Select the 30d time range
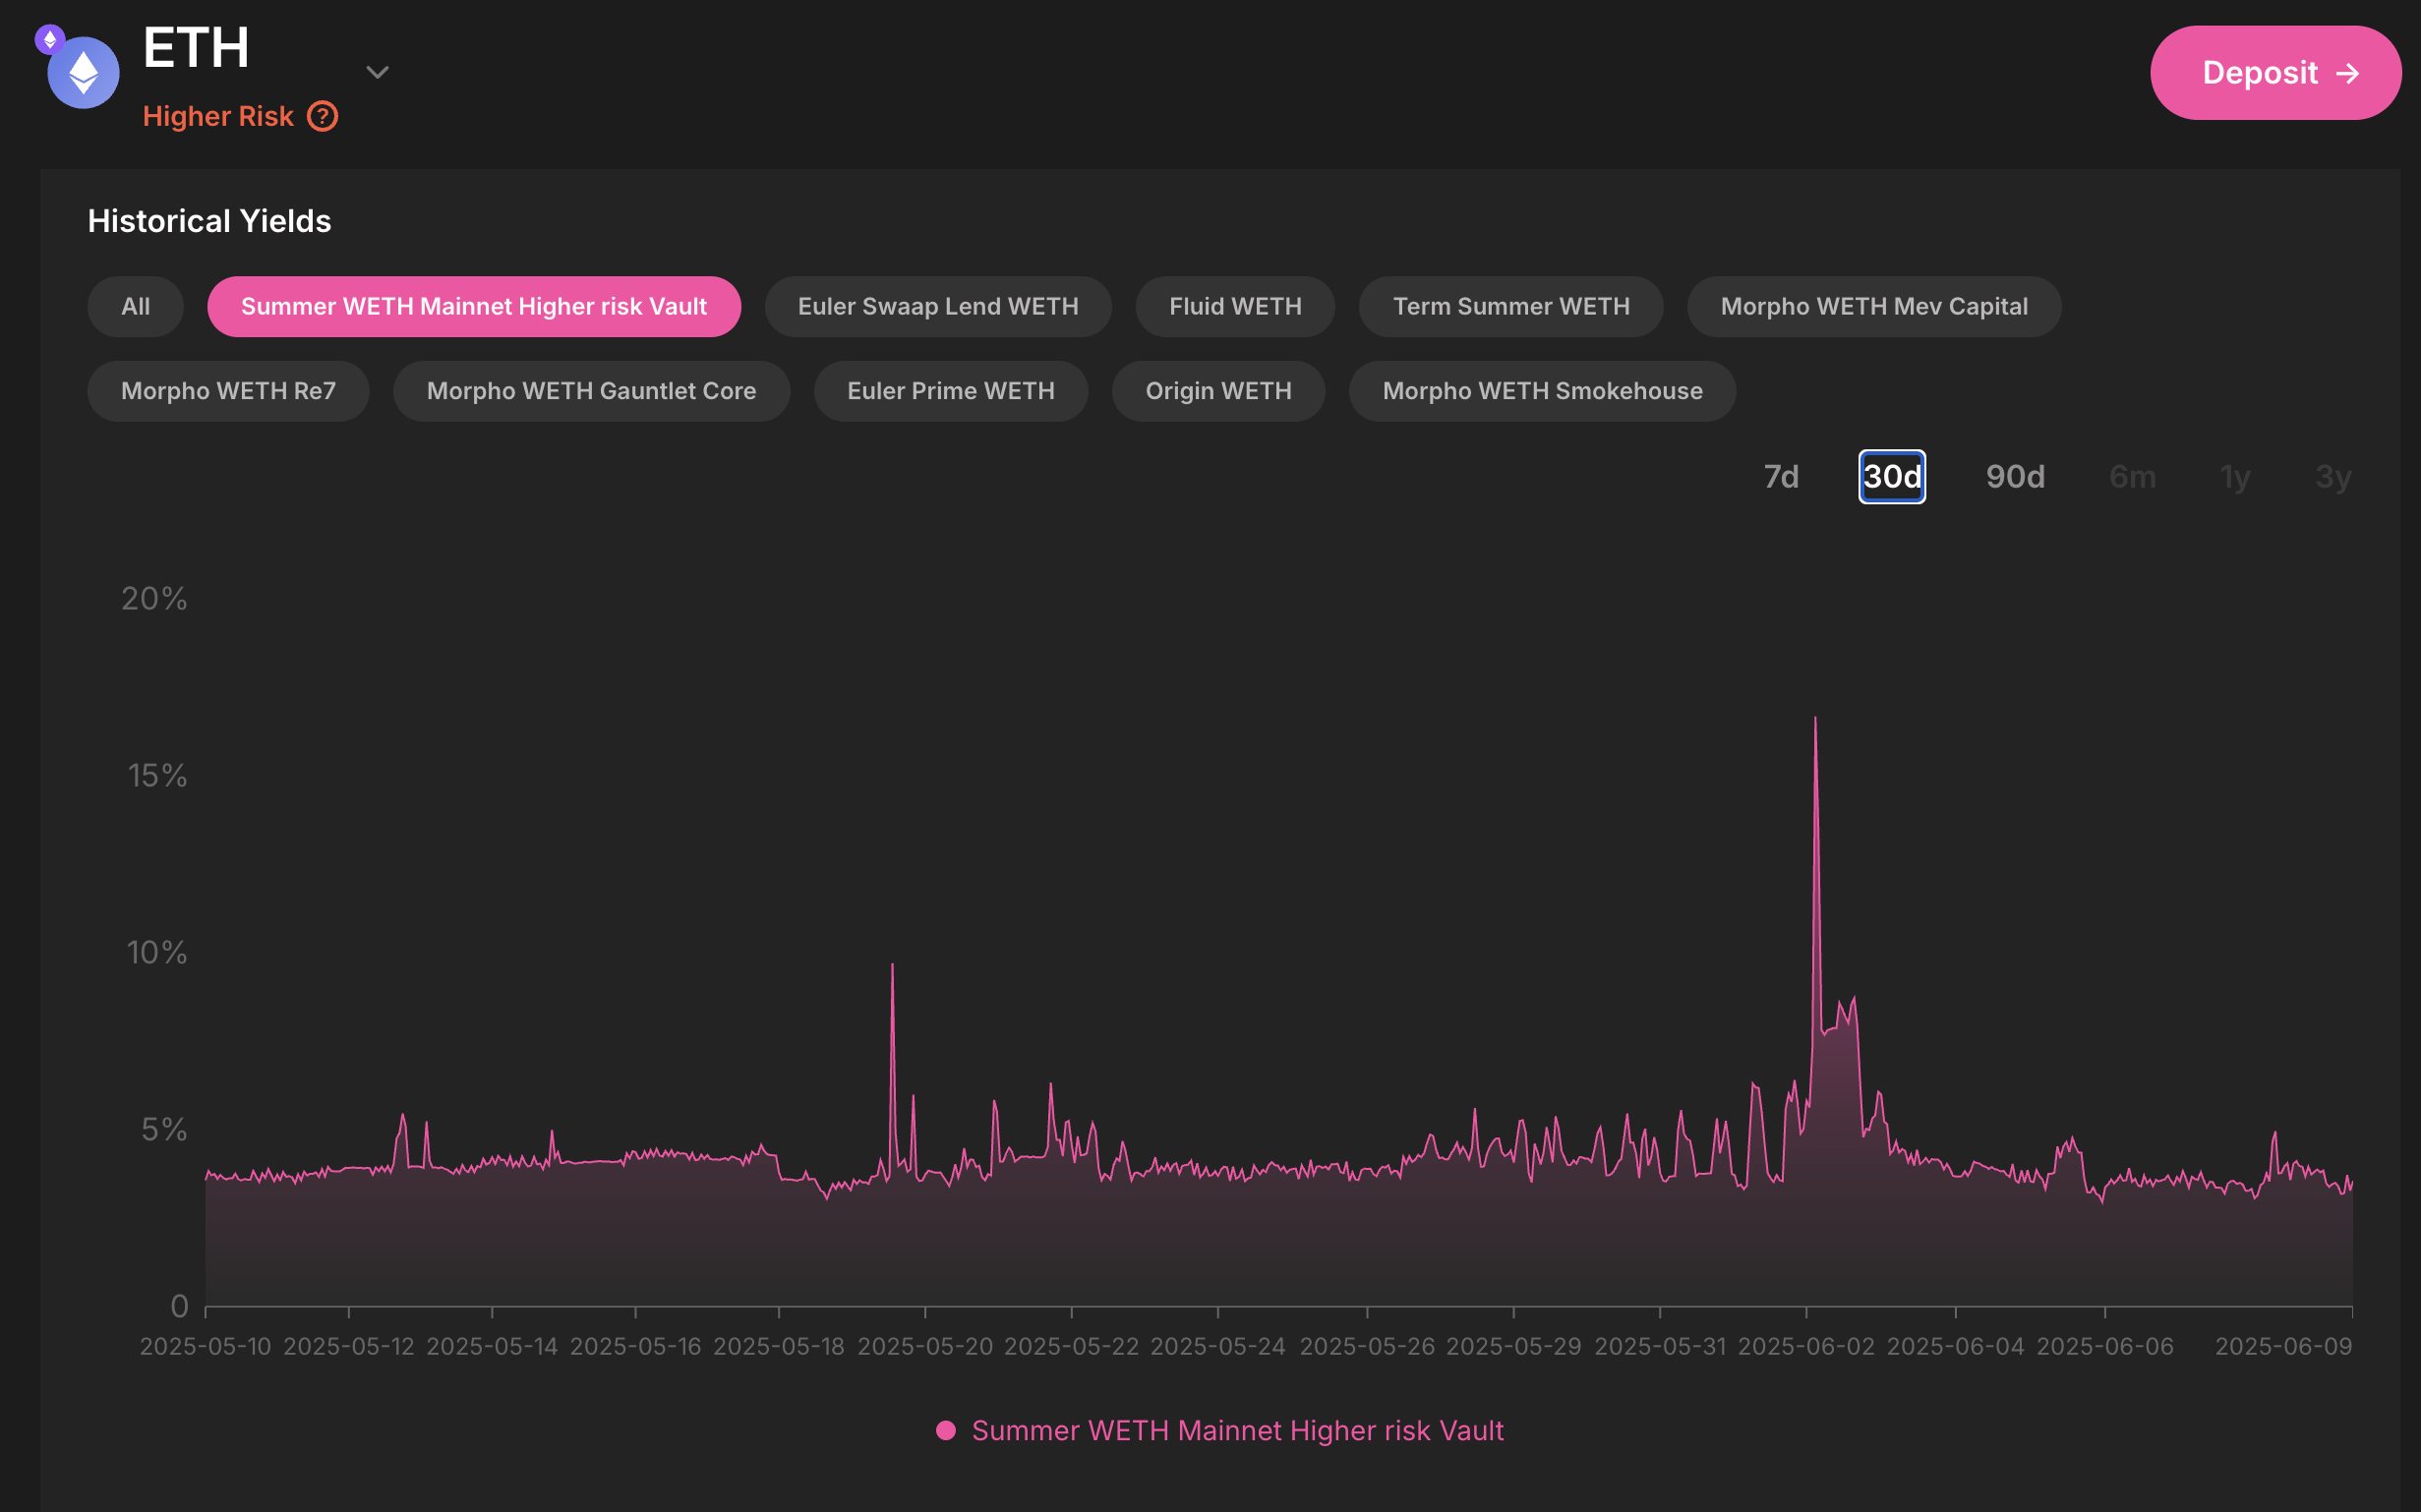The image size is (2421, 1512). click(1891, 477)
